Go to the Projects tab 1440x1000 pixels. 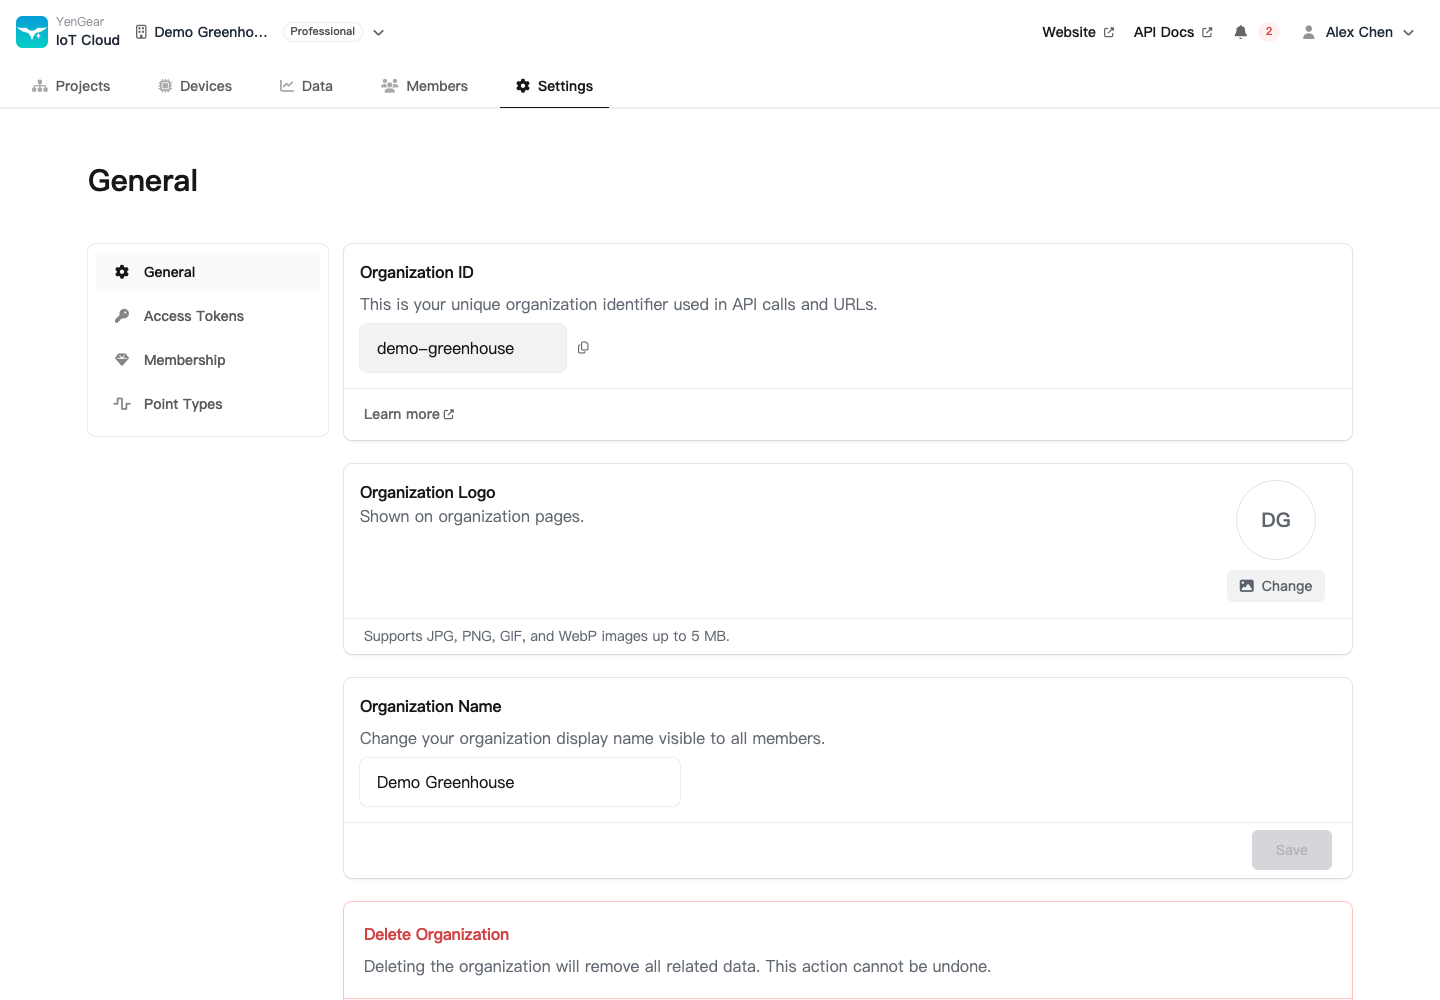pyautogui.click(x=71, y=86)
